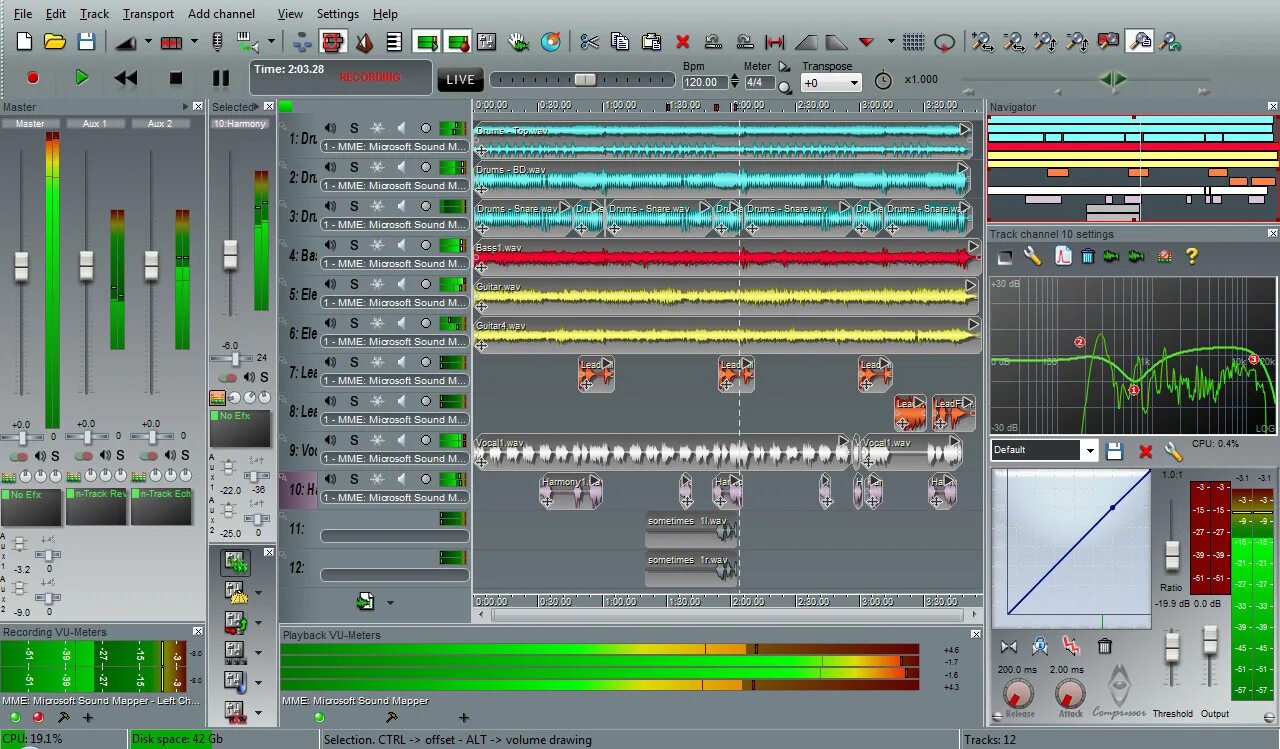Save the project with the floppy icon
The image size is (1280, 749).
coord(86,42)
